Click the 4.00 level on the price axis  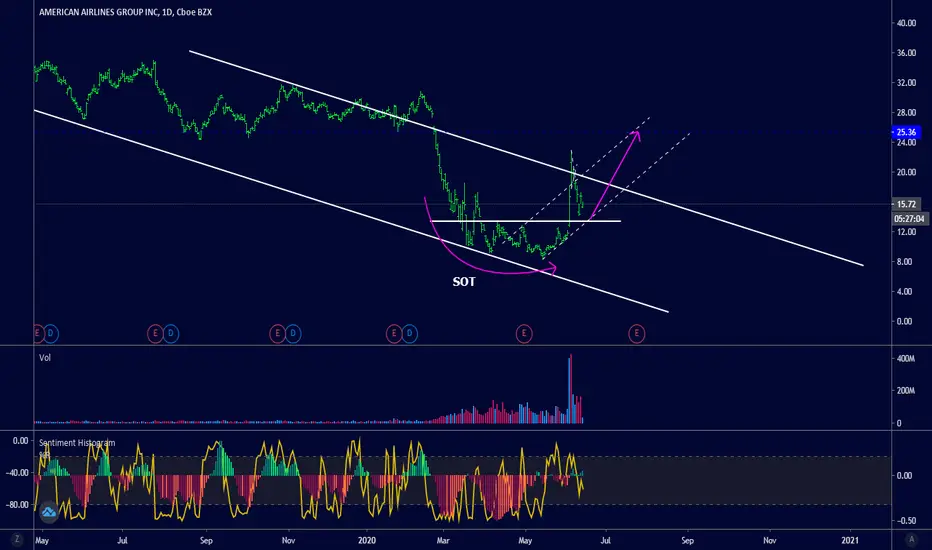click(906, 291)
